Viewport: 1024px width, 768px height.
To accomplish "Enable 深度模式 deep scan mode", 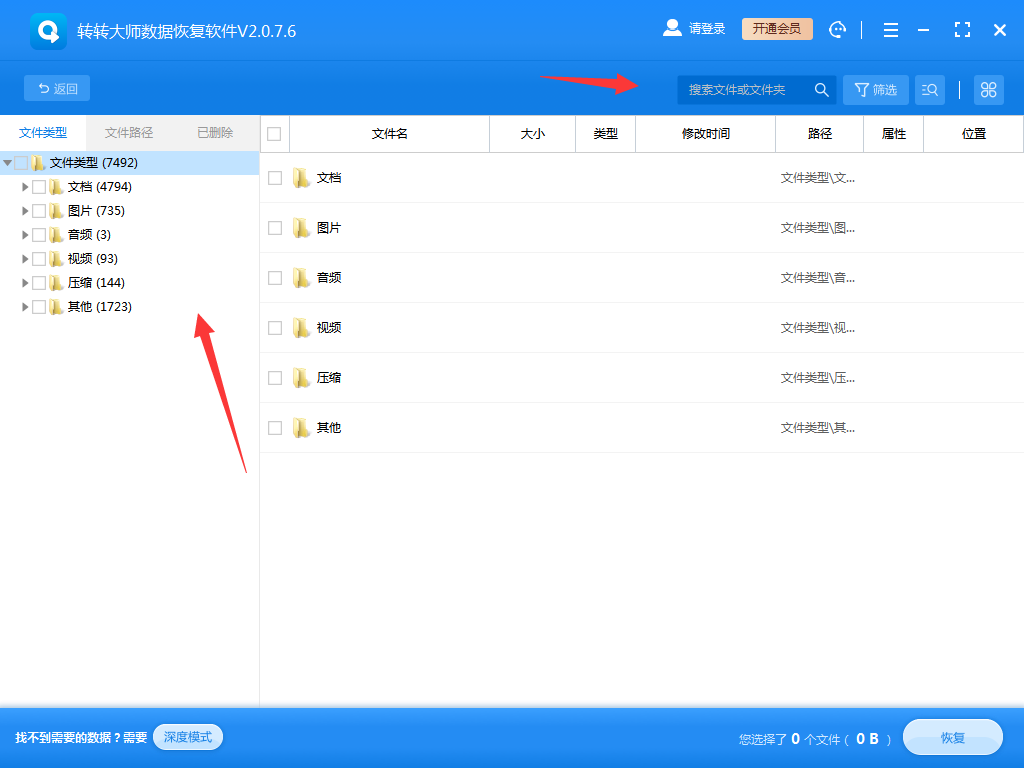I will click(x=187, y=737).
